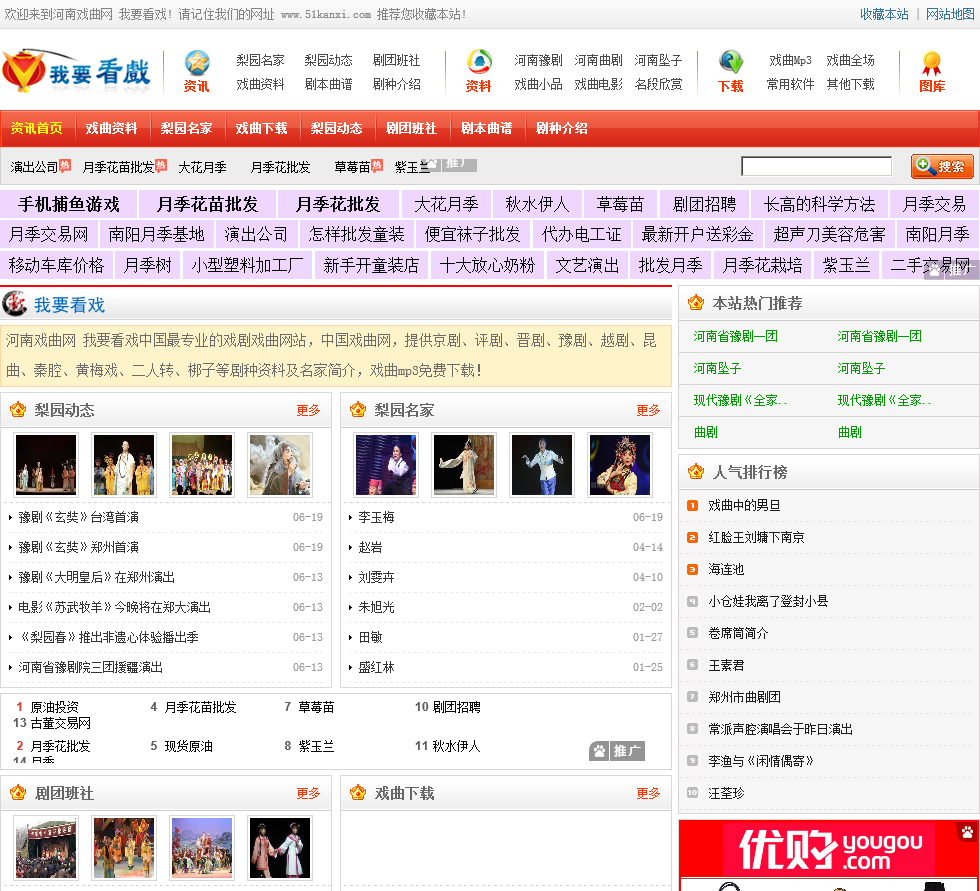
Task: Open article 豫剧《大明皇后》在郑州演出
Action: (x=96, y=577)
